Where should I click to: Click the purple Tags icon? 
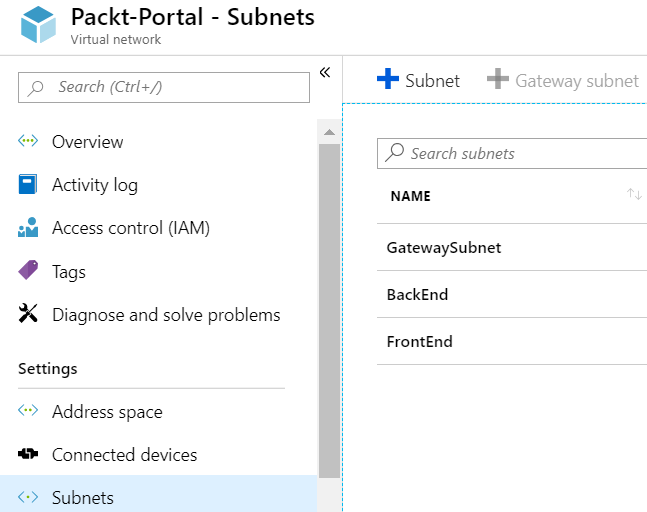tap(28, 270)
